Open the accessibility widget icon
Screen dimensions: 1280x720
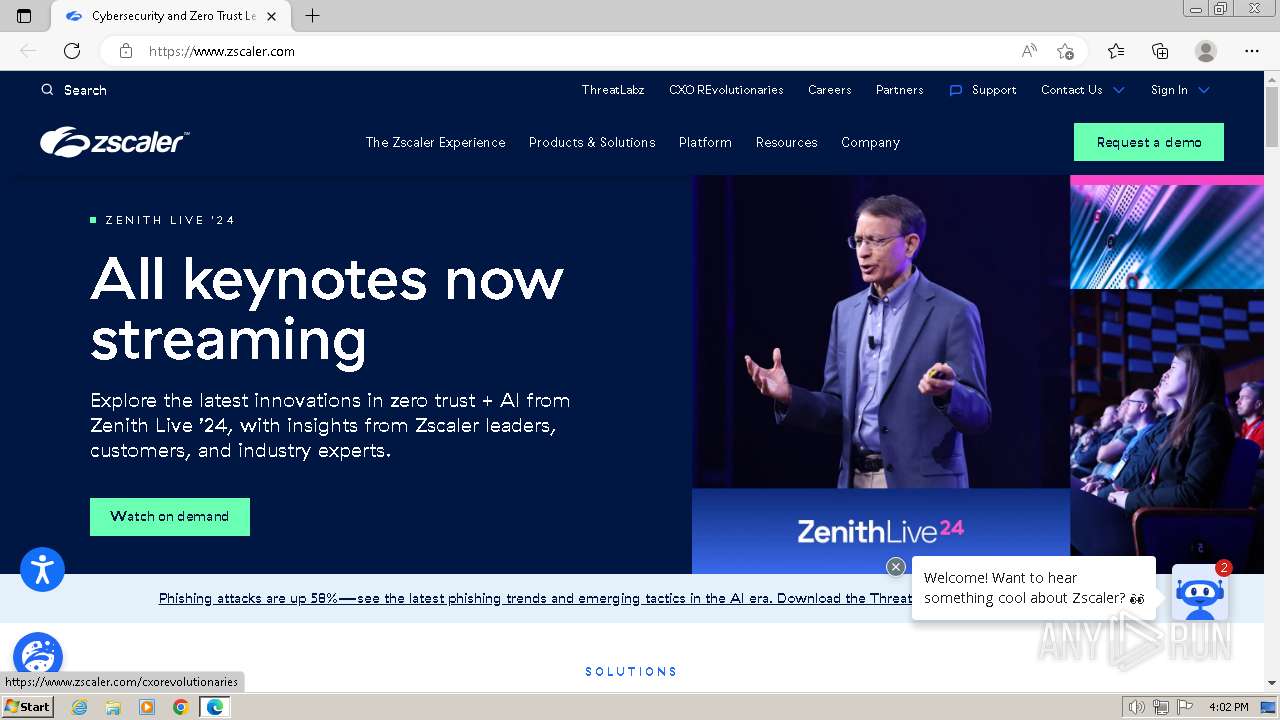point(42,570)
